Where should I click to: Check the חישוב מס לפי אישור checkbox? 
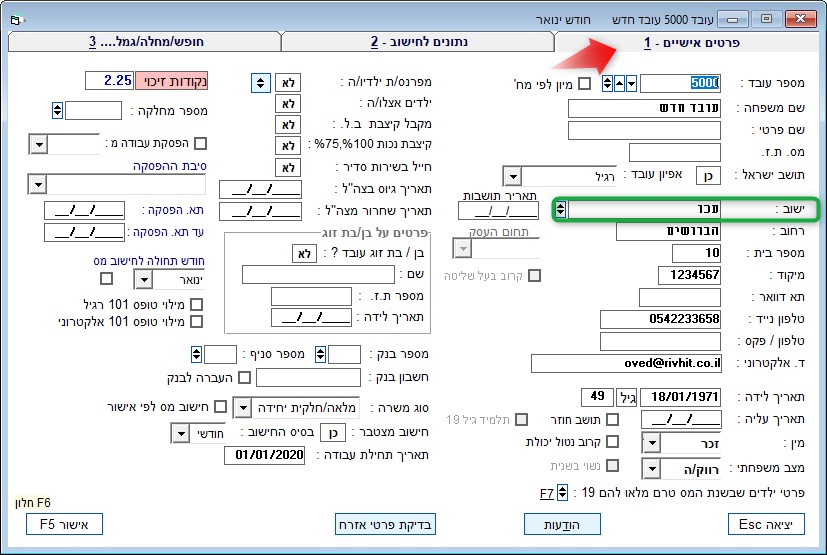pos(220,407)
